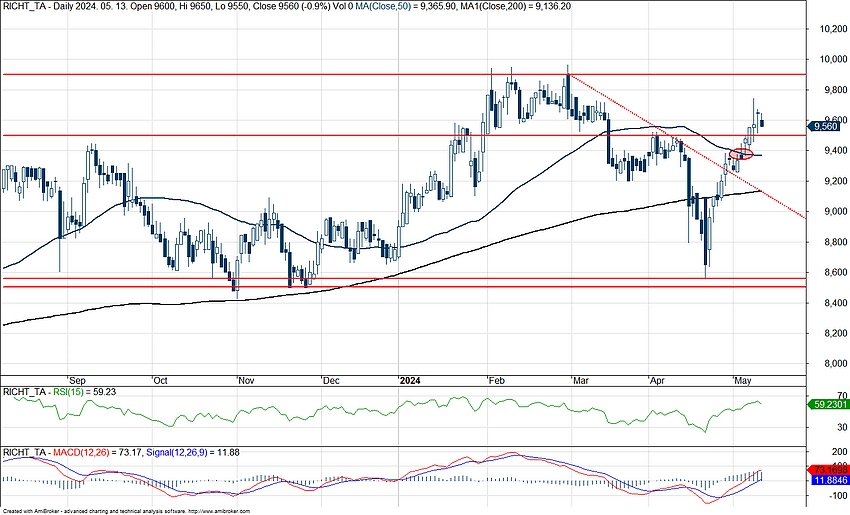Viewport: 850px width, 515px height.
Task: Click the Feb label on the time axis
Action: pyautogui.click(x=497, y=381)
